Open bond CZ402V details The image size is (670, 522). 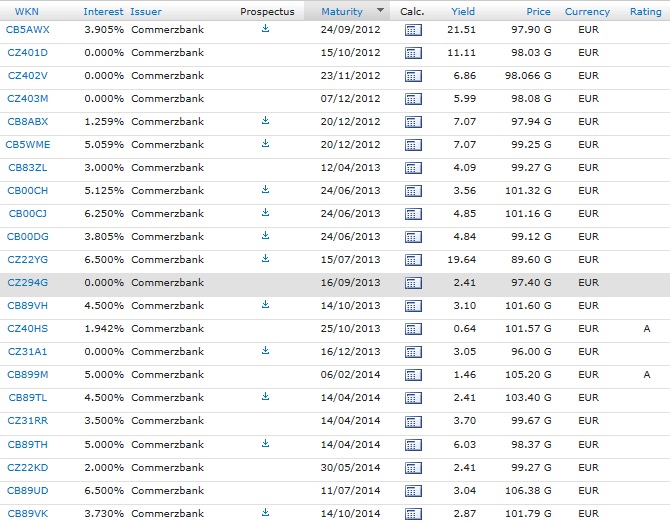click(x=28, y=76)
